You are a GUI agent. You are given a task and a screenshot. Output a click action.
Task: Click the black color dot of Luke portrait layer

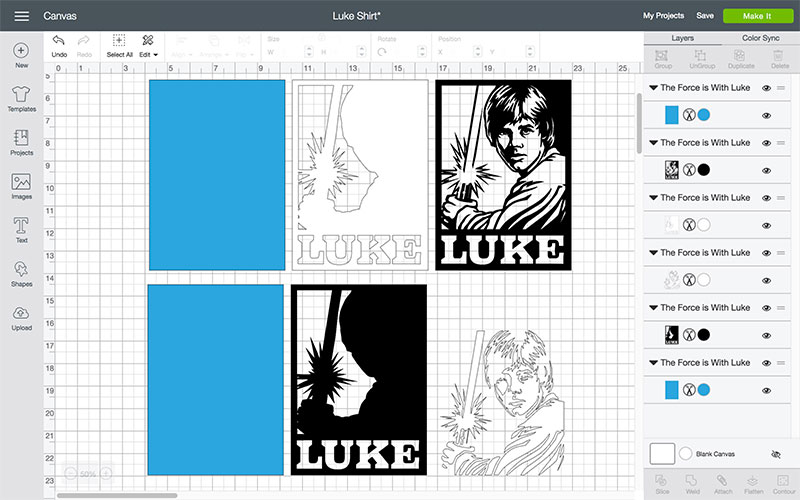click(704, 170)
